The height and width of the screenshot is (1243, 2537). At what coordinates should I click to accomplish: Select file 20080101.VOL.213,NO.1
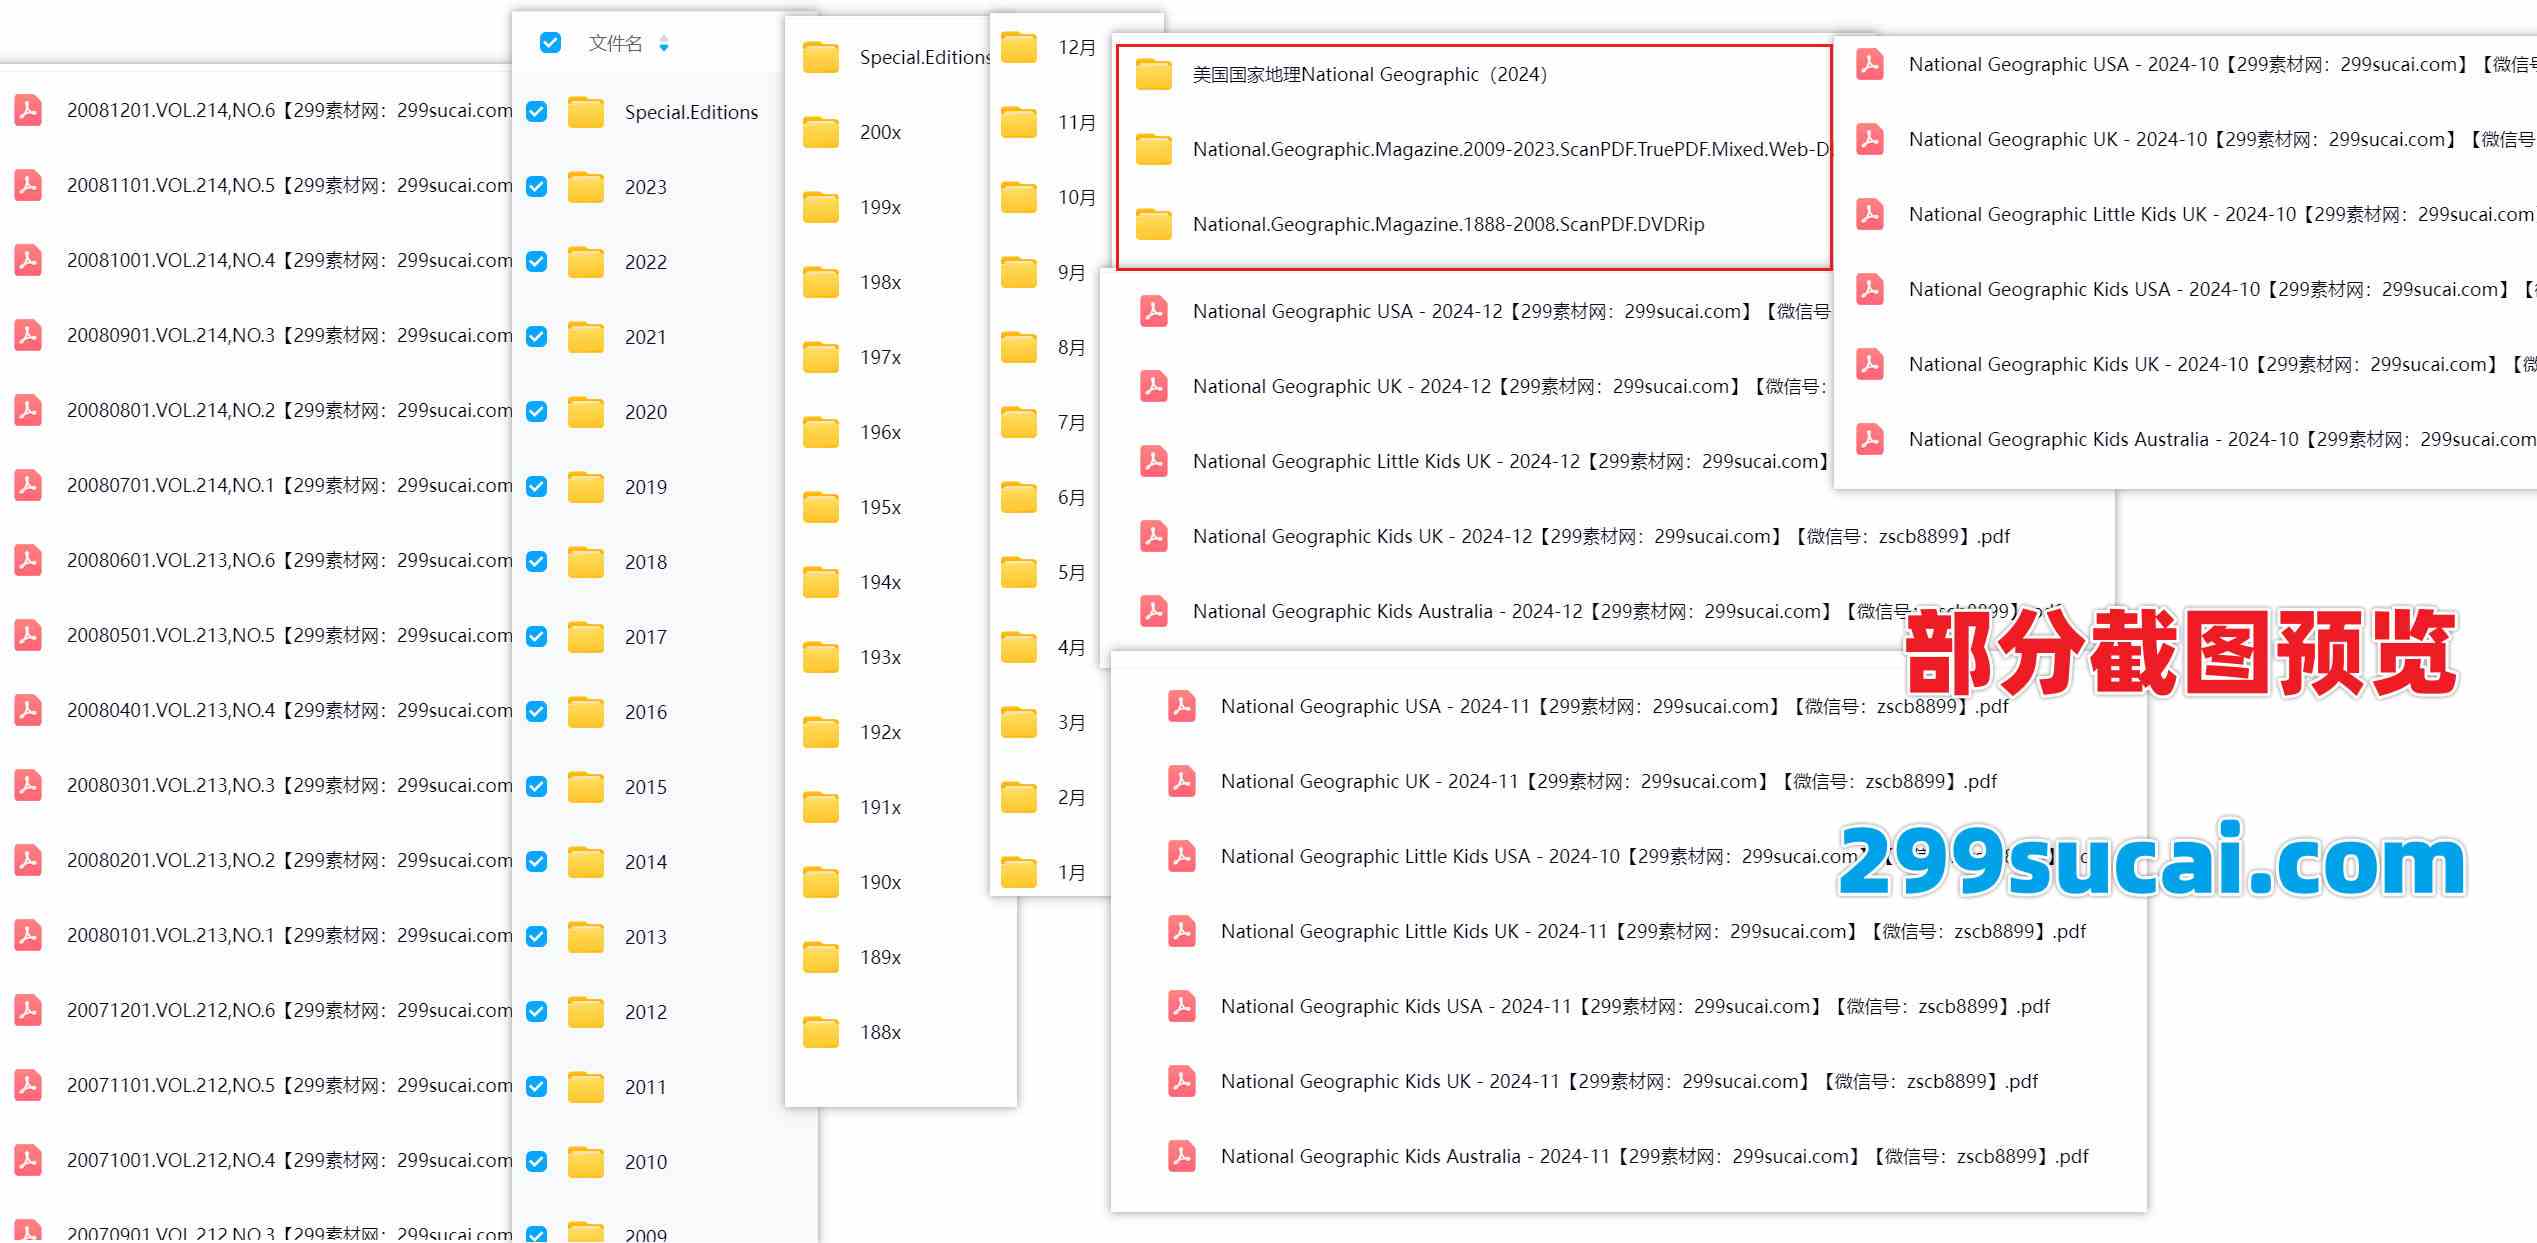tap(290, 935)
